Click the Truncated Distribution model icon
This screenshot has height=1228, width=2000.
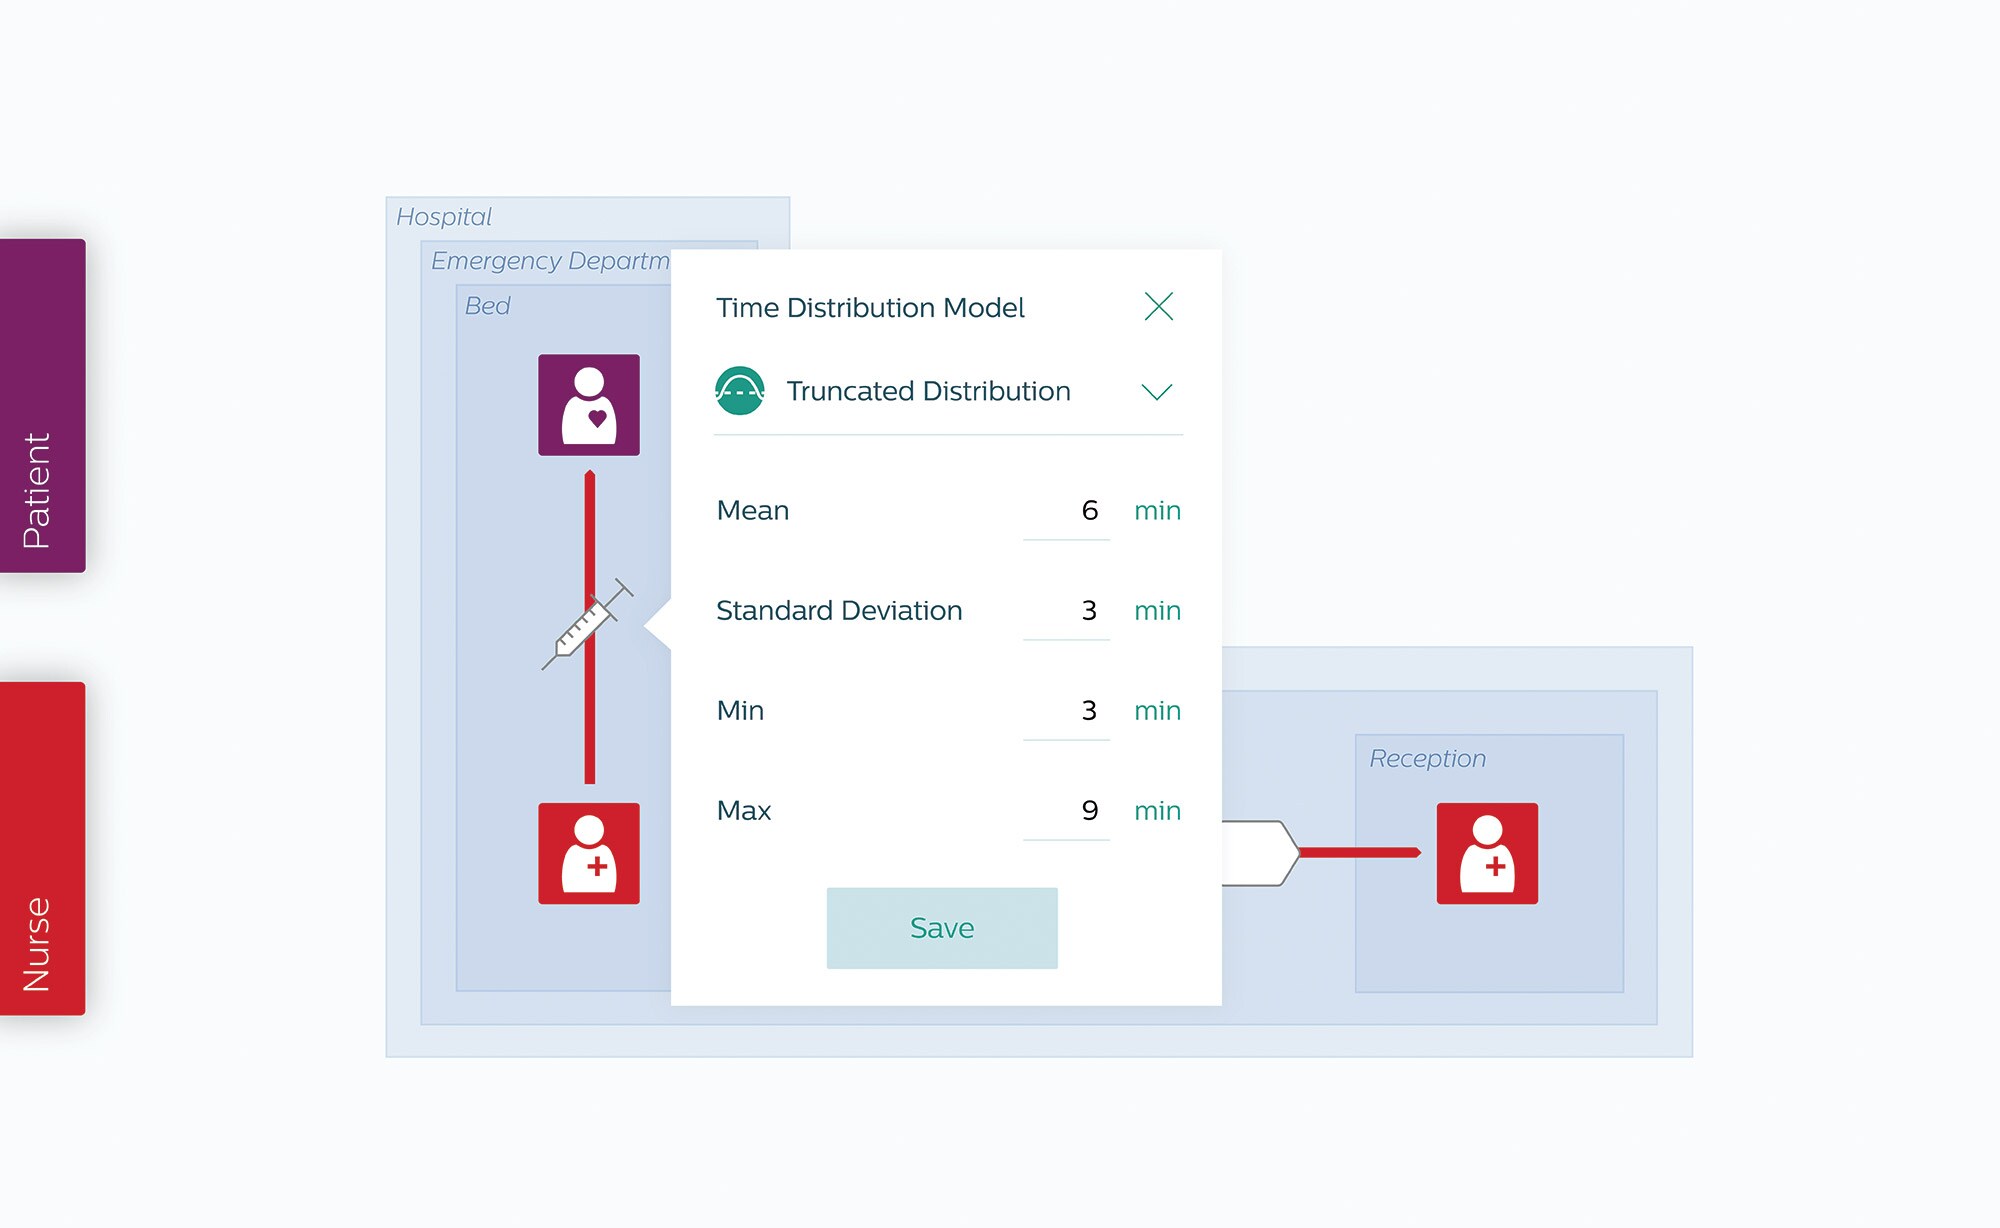(x=739, y=390)
